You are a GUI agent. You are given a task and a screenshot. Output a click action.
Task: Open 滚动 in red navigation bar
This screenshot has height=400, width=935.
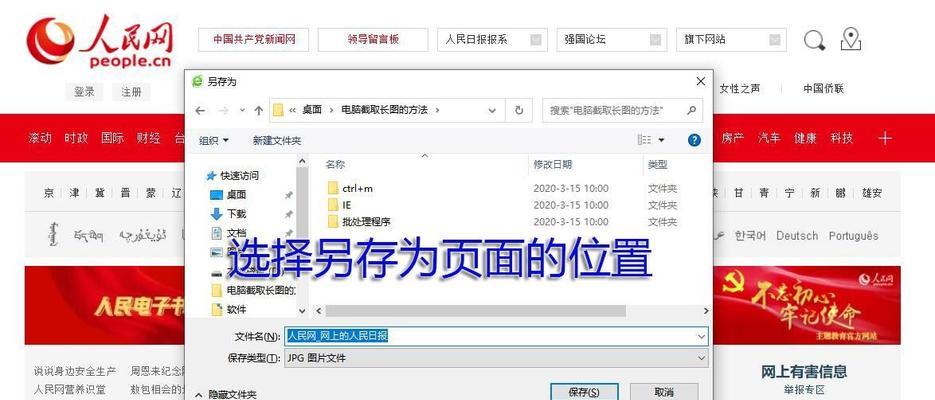pos(40,138)
